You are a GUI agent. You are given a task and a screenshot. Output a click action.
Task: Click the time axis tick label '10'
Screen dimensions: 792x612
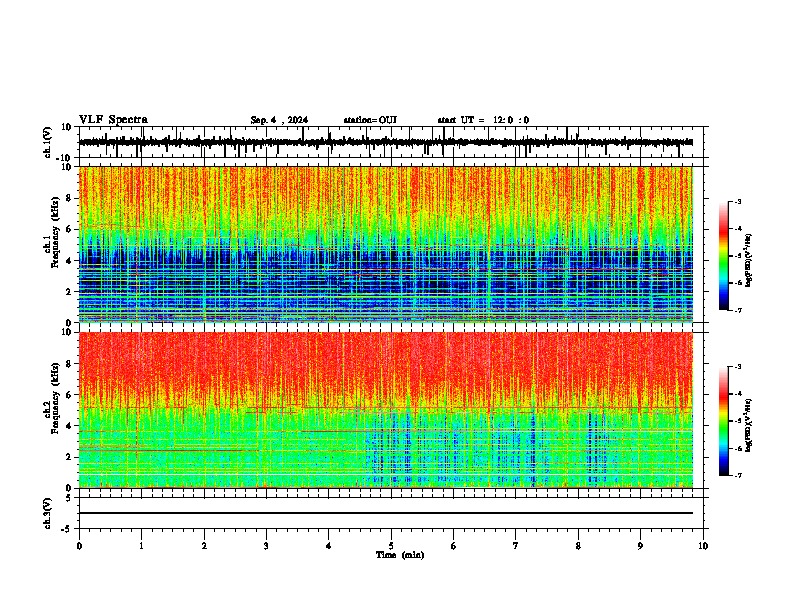(703, 546)
